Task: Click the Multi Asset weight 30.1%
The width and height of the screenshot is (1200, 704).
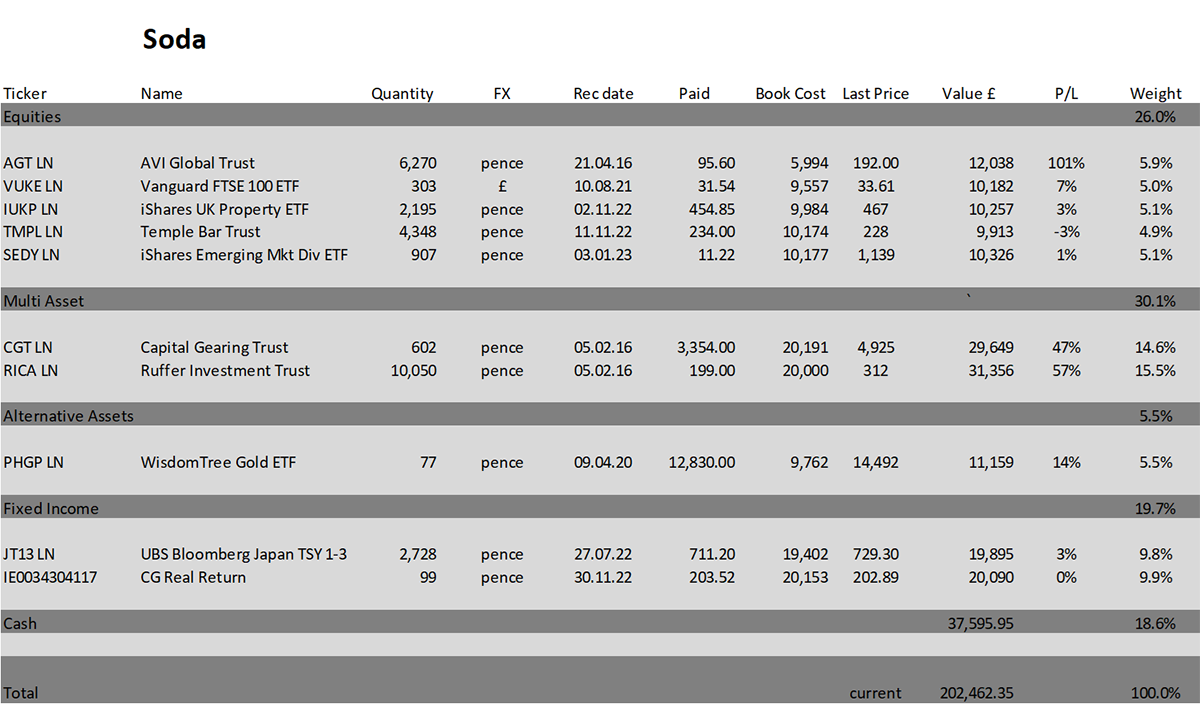Action: [x=1154, y=301]
